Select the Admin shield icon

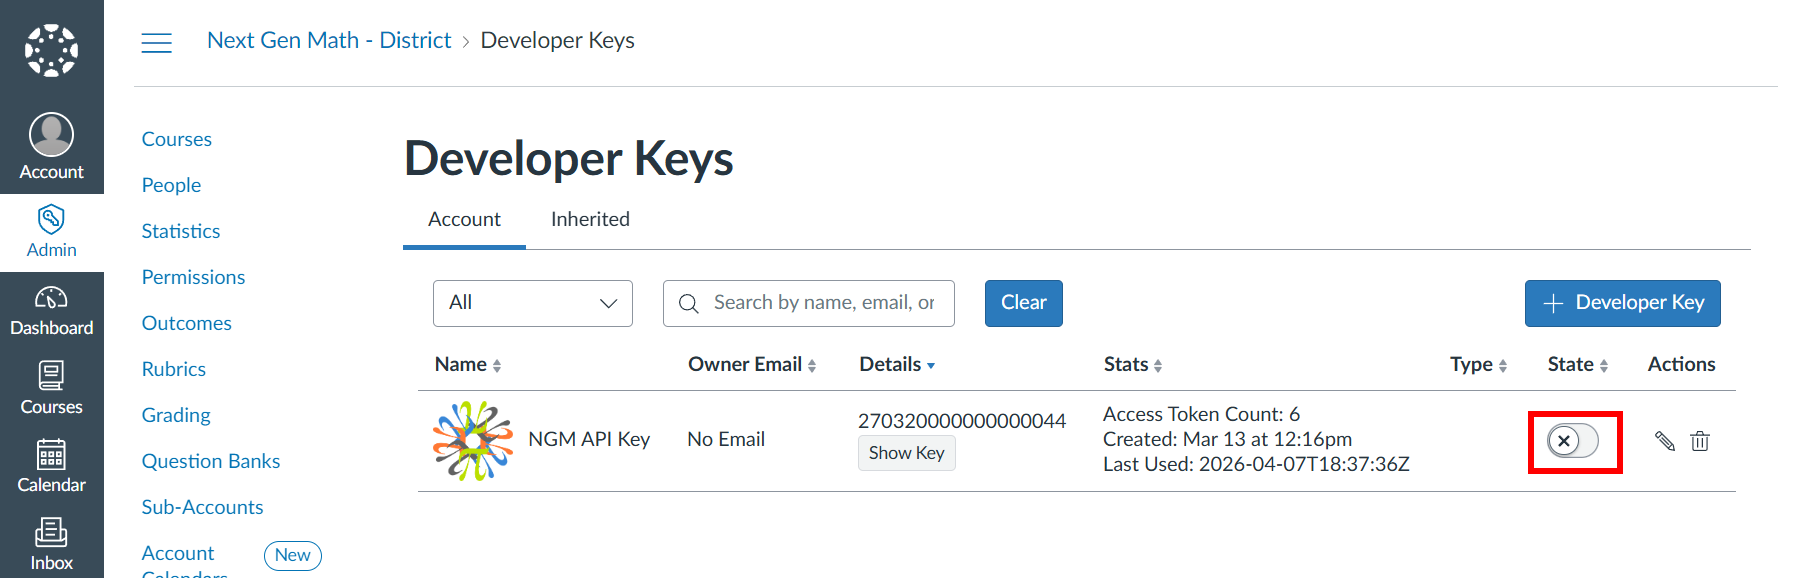click(51, 219)
